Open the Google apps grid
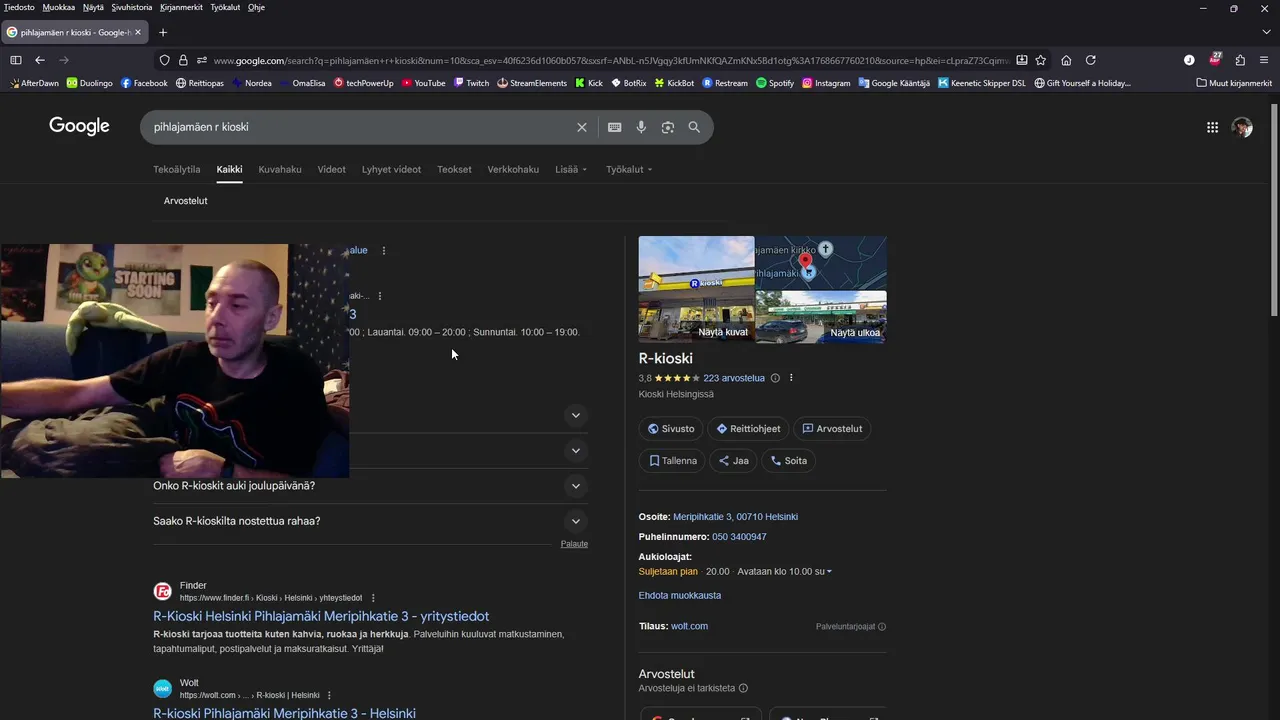Viewport: 1280px width, 720px height. point(1212,127)
